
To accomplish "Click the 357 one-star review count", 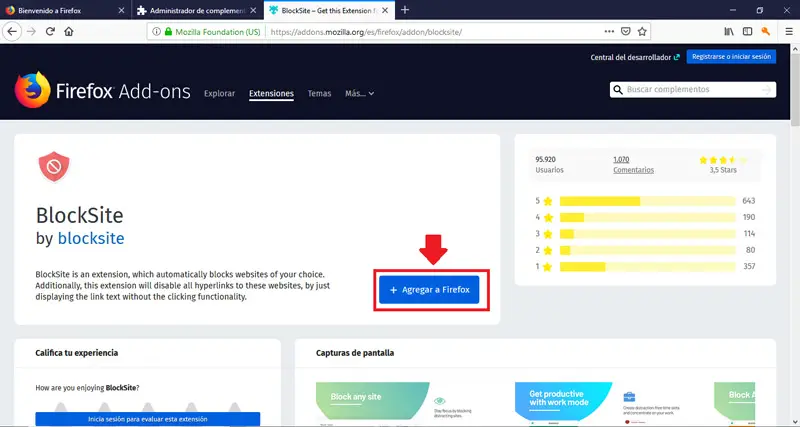I will coord(748,266).
